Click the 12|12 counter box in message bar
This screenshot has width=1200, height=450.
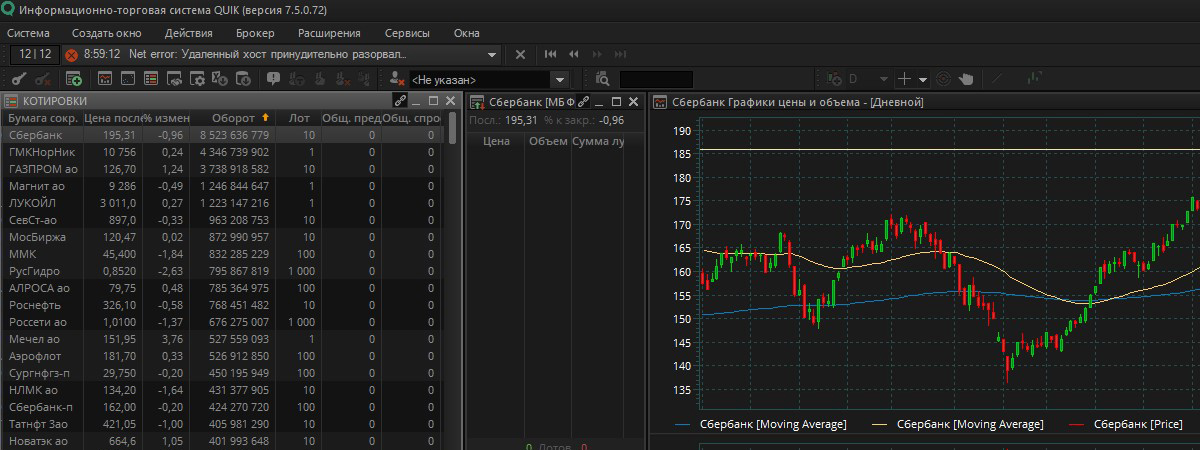[x=35, y=54]
